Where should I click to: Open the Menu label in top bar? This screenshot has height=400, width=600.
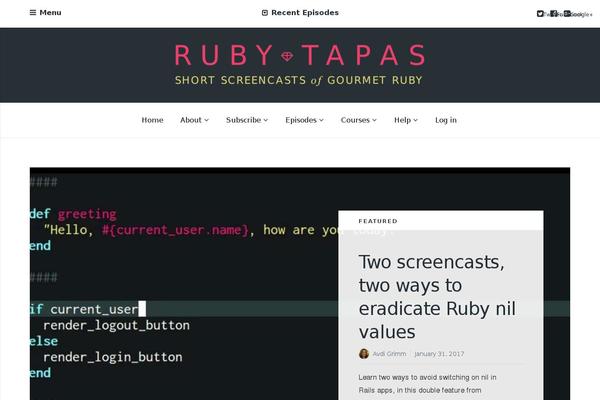[x=51, y=13]
